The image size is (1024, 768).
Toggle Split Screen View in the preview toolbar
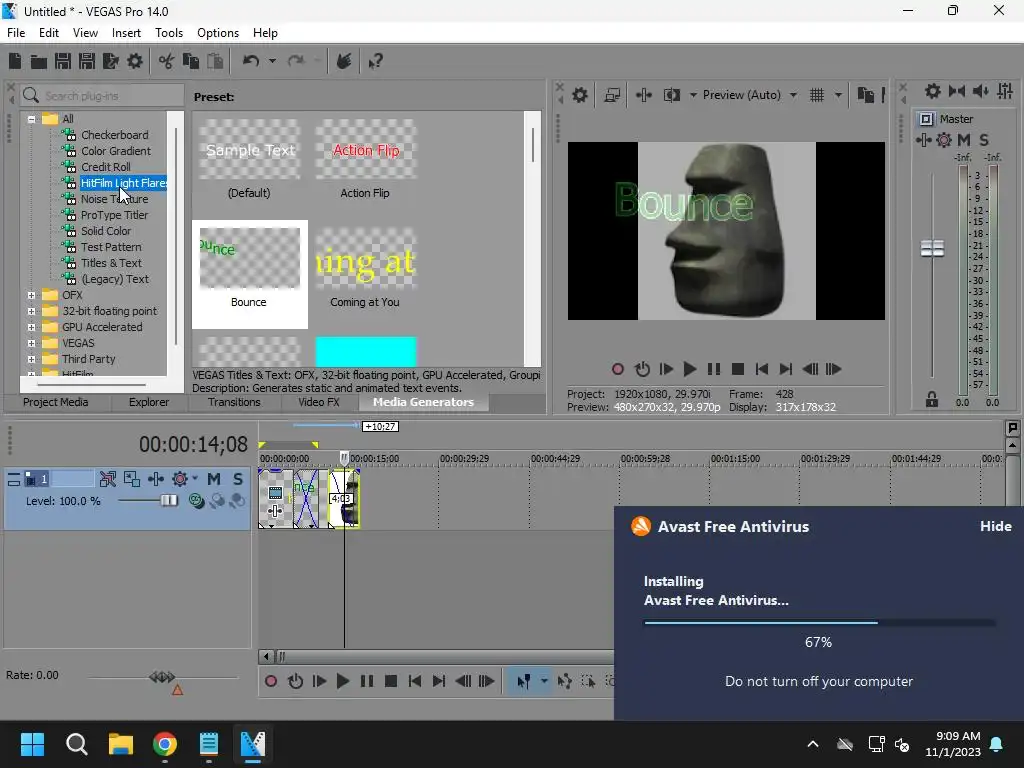tap(672, 95)
